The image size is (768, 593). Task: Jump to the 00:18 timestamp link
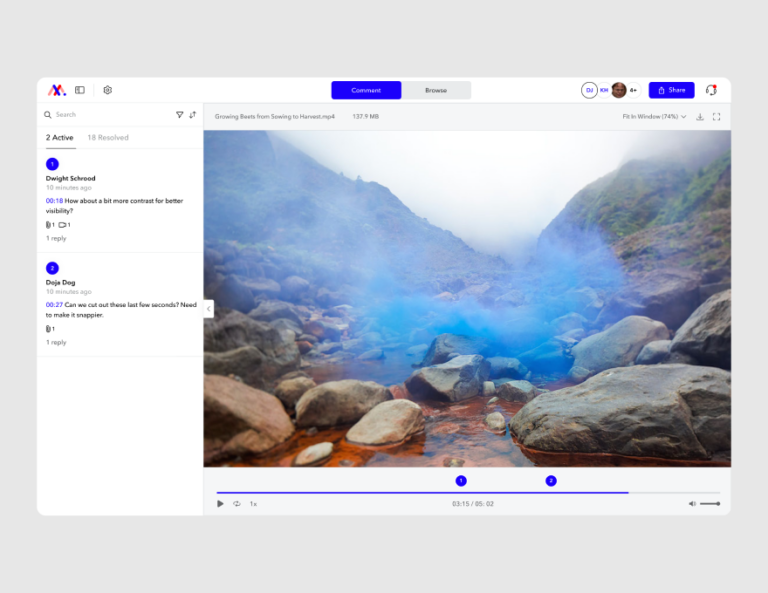point(54,201)
